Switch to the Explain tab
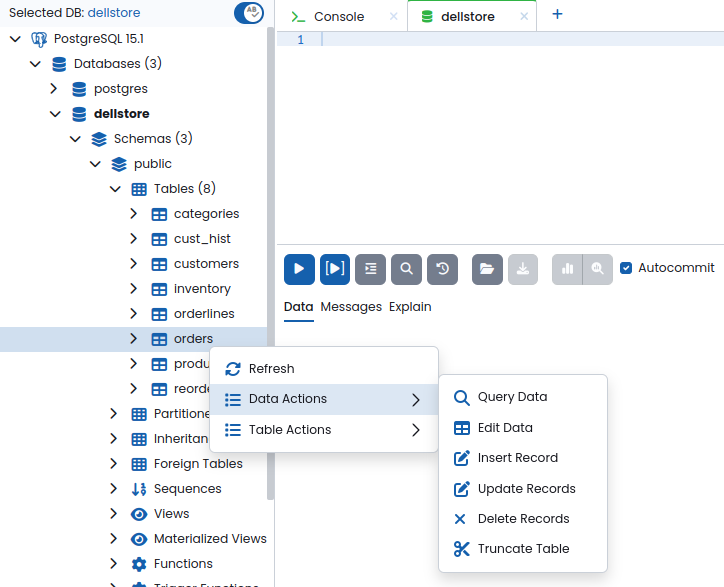724x587 pixels. (x=410, y=307)
